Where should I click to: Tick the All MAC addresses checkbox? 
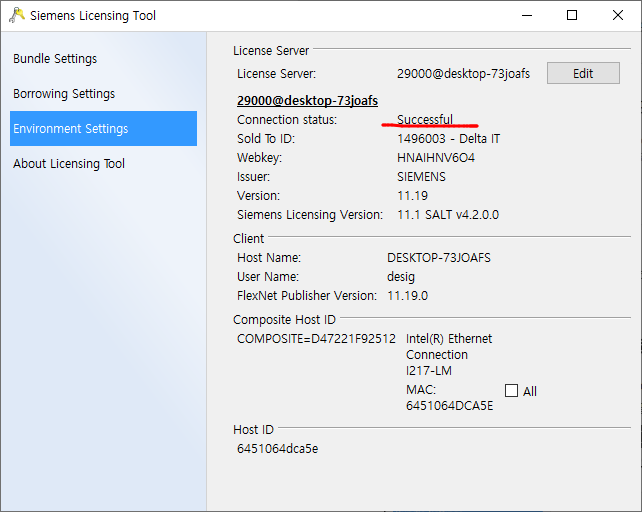click(511, 391)
